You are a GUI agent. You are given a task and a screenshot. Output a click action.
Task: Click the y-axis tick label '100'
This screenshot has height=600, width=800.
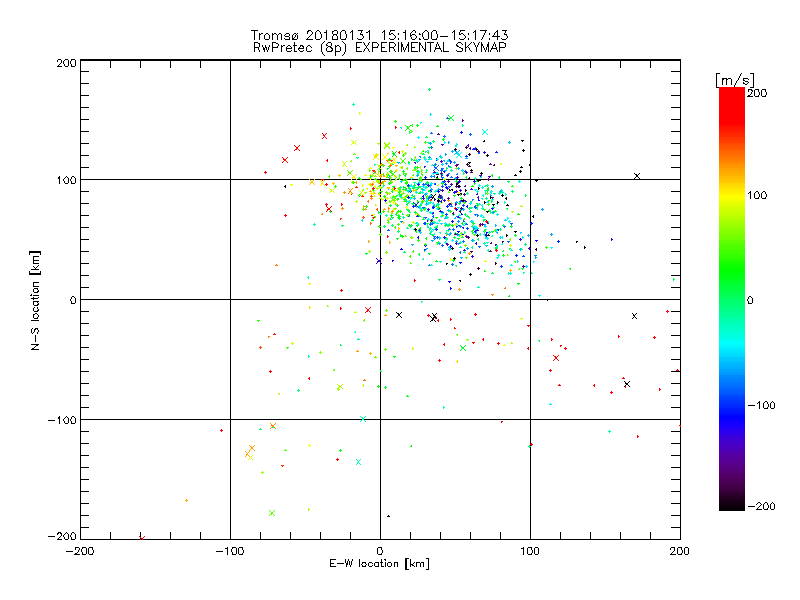coord(66,180)
